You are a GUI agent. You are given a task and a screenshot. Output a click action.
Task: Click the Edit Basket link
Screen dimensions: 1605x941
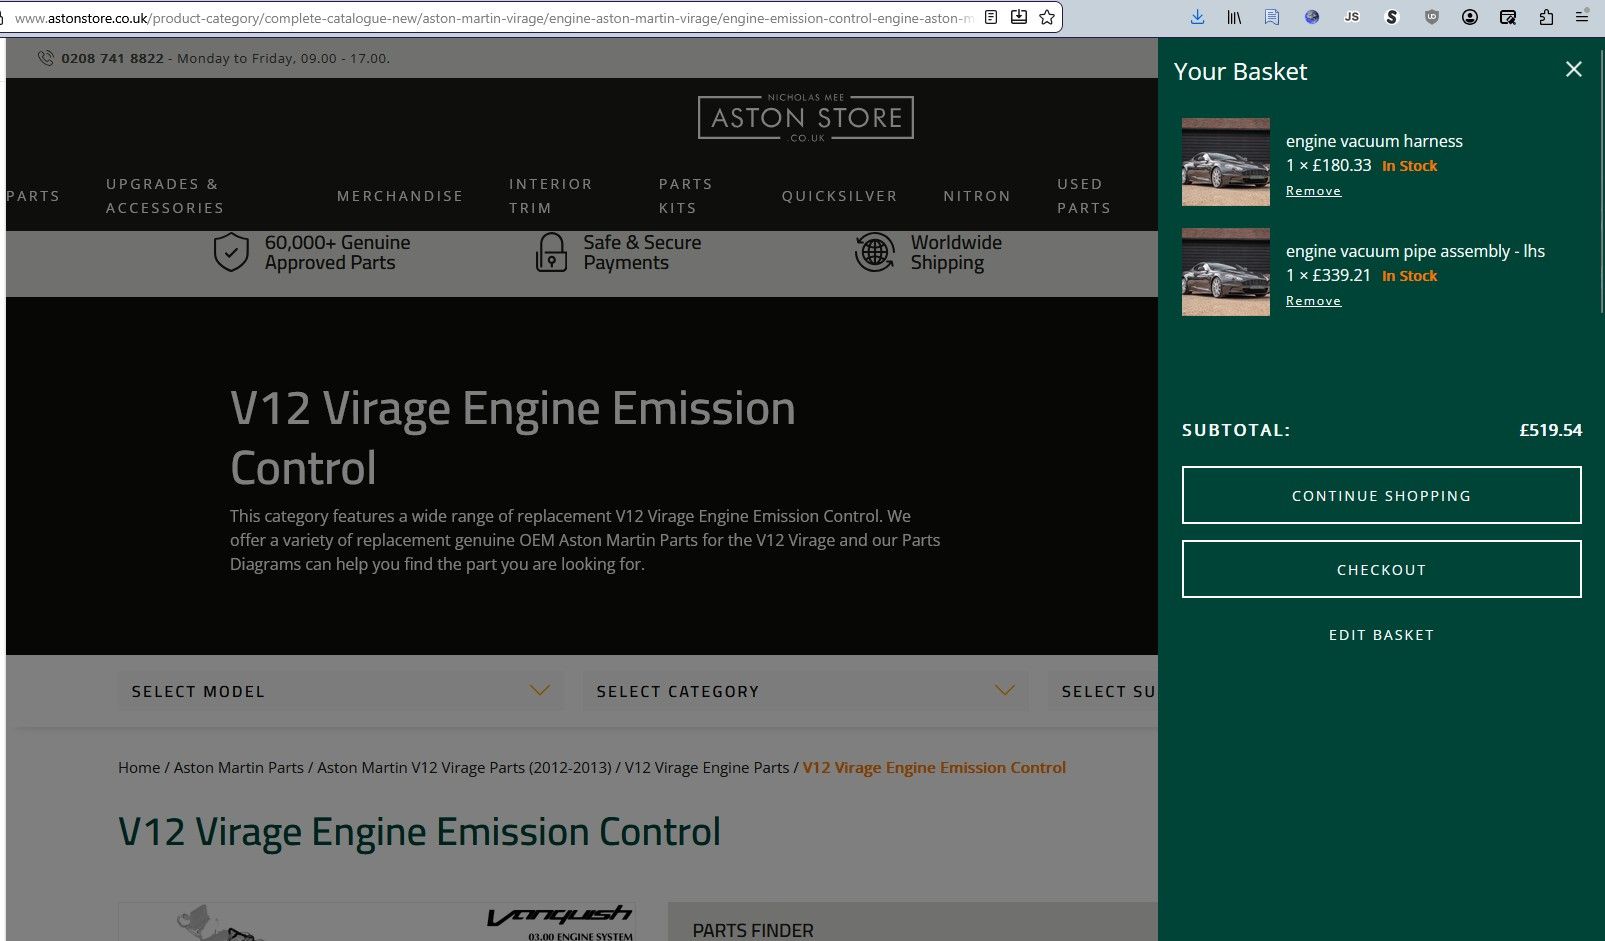point(1381,635)
